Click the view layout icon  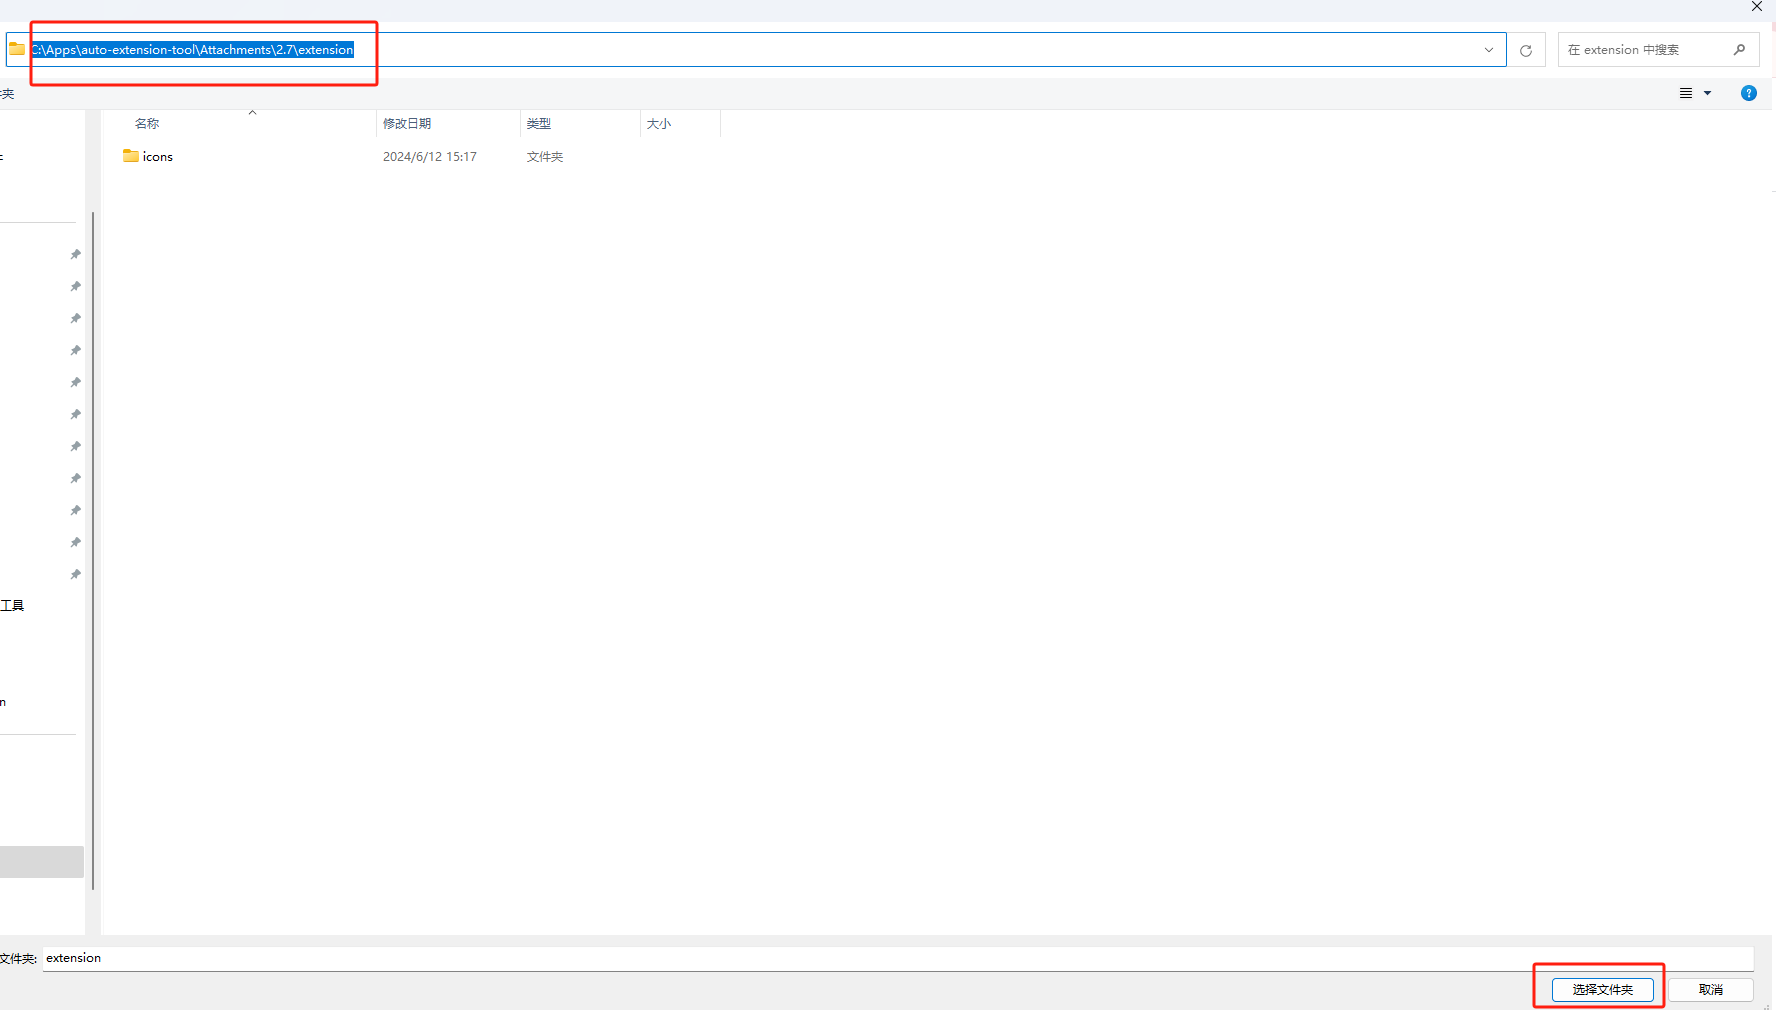click(x=1686, y=93)
